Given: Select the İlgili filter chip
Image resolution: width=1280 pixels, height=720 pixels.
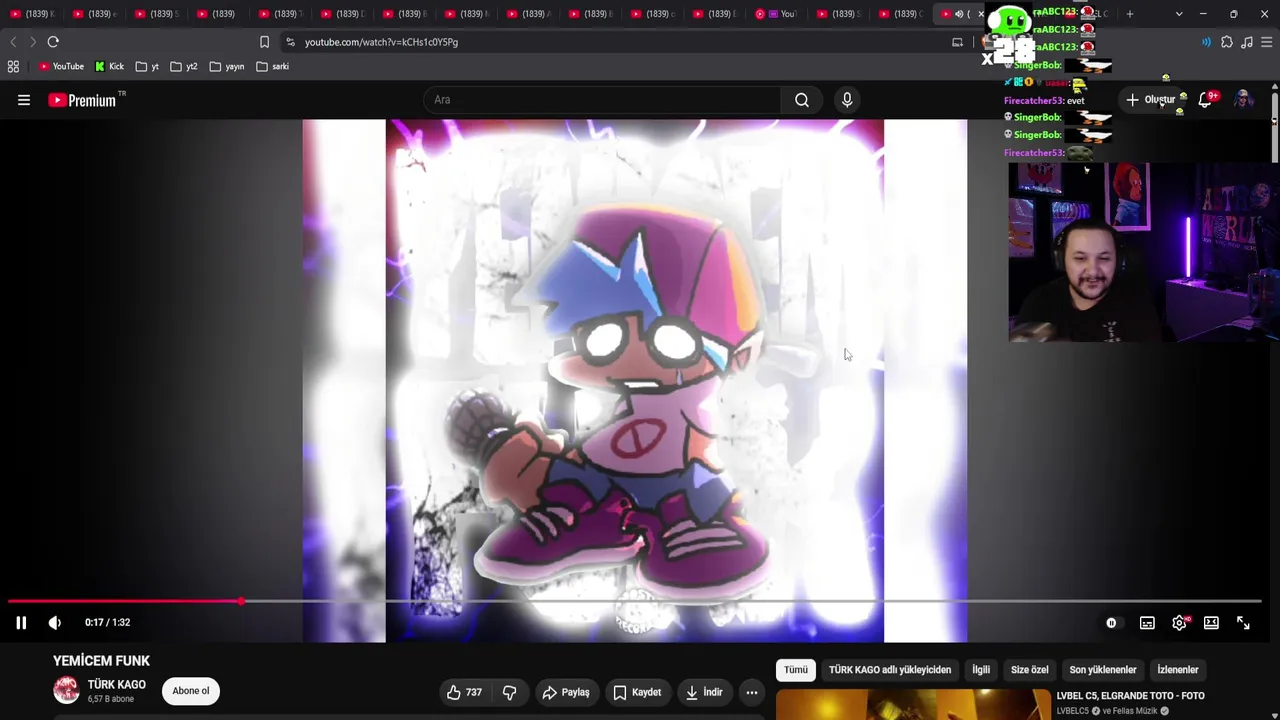Looking at the screenshot, I should 981,670.
